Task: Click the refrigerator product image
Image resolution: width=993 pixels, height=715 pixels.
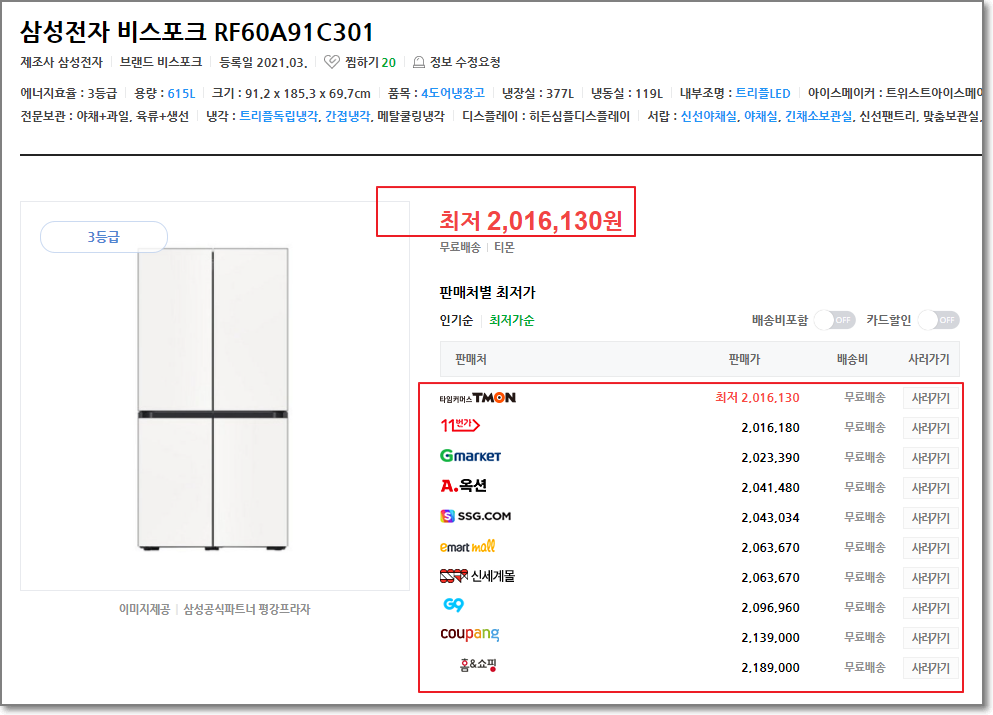Action: pos(213,399)
